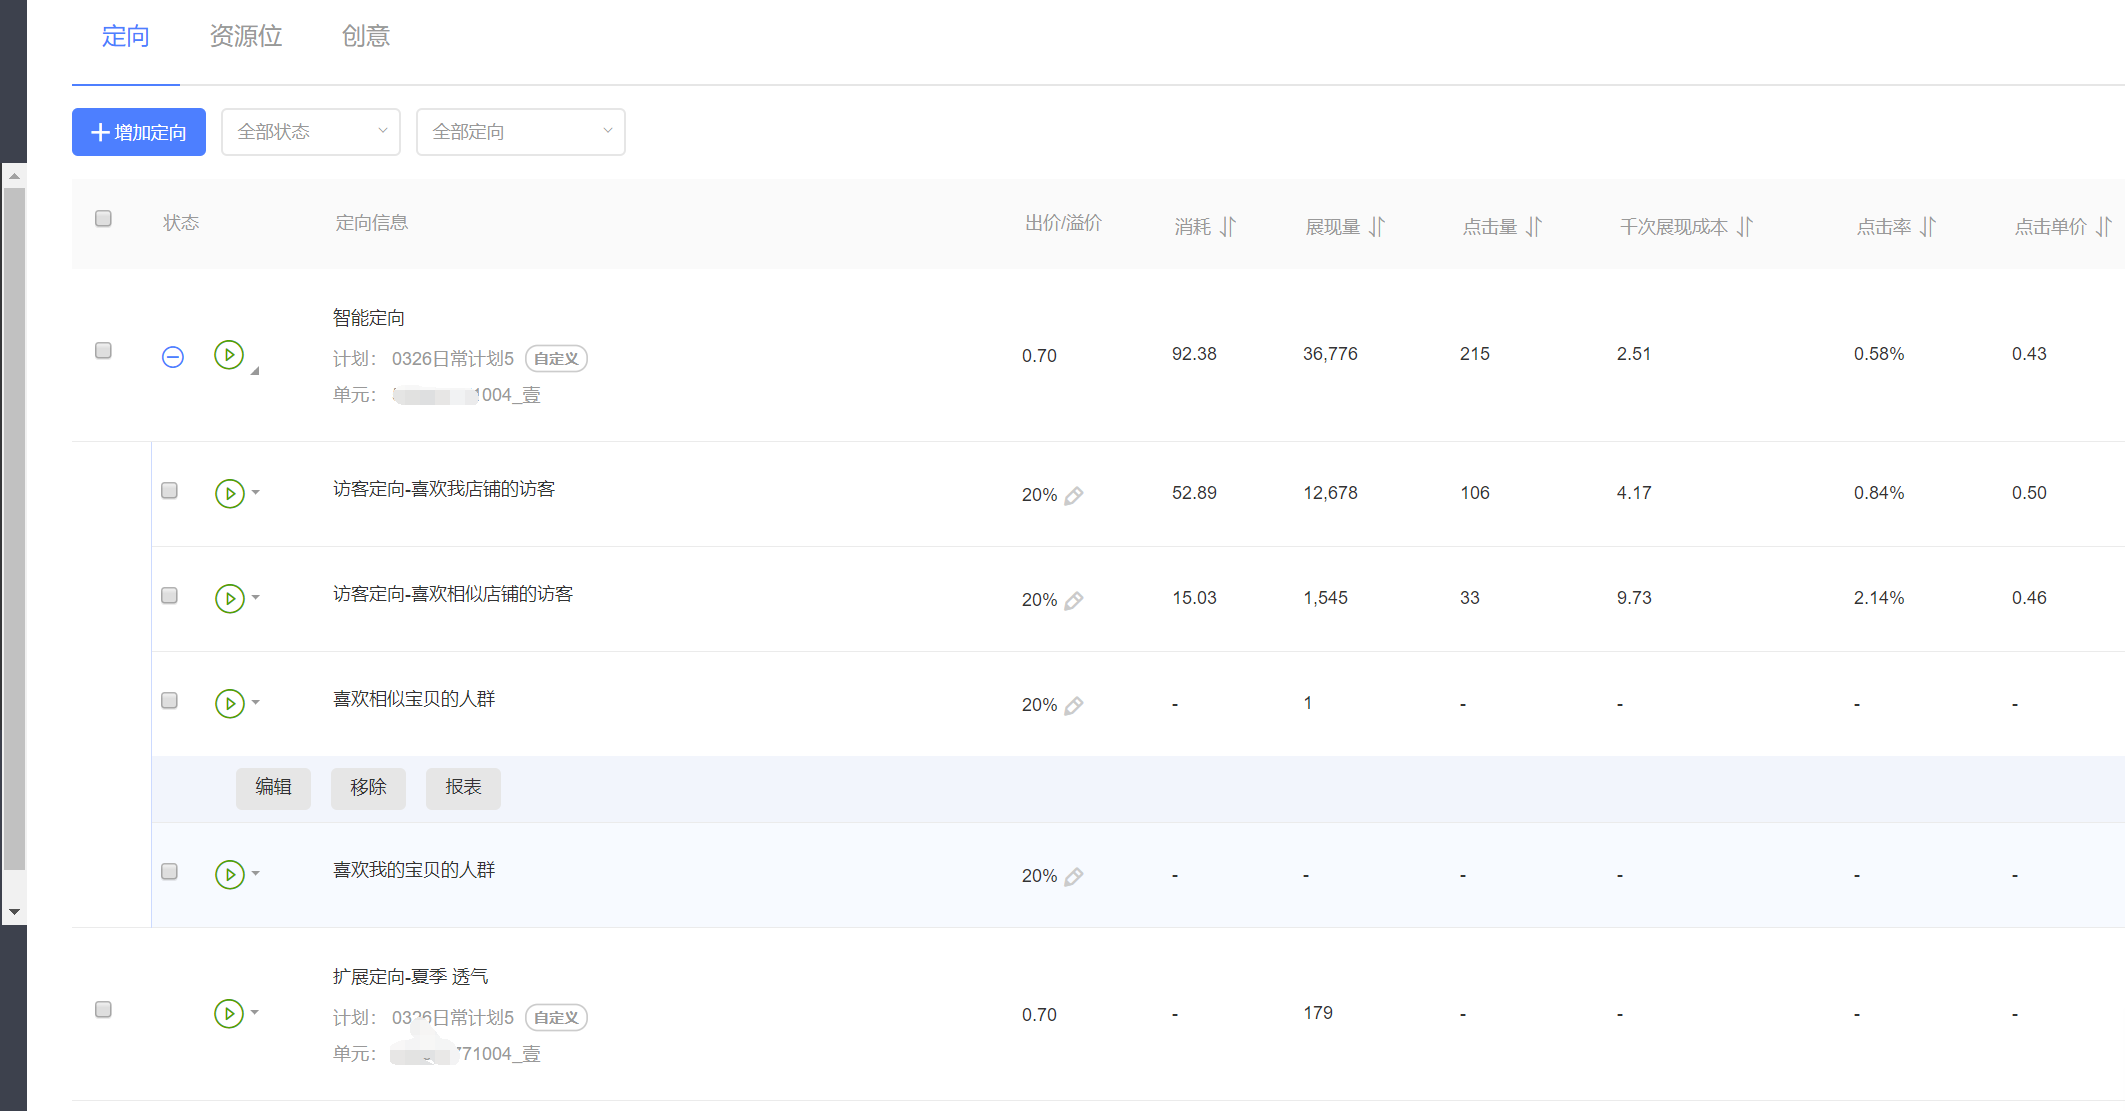Open status arrow for 喜欢相似宝贝的人群
Image resolution: width=2125 pixels, height=1111 pixels.
[x=256, y=702]
